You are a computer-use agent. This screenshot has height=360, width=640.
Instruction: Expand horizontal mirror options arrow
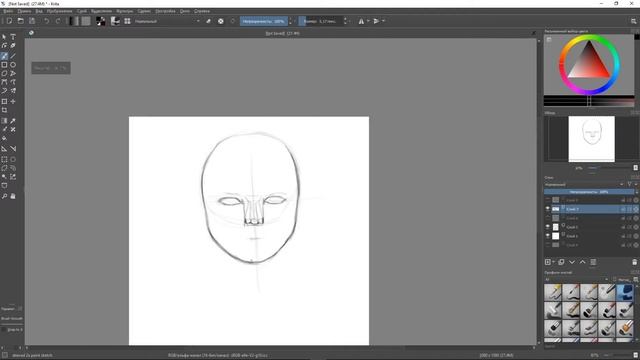coord(368,21)
